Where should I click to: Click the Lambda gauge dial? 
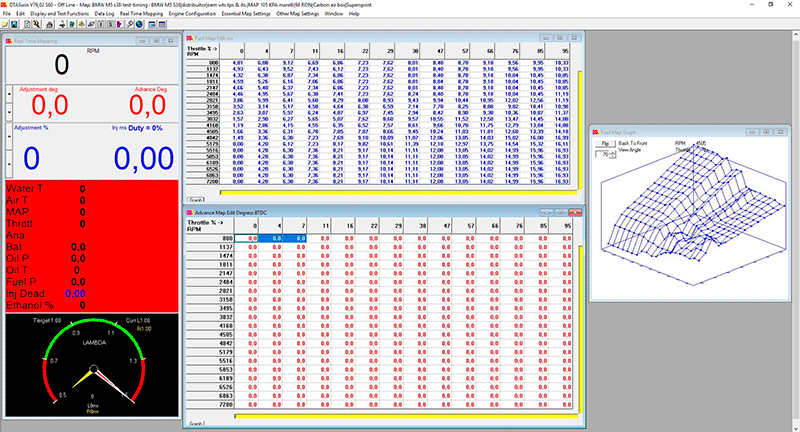click(93, 366)
